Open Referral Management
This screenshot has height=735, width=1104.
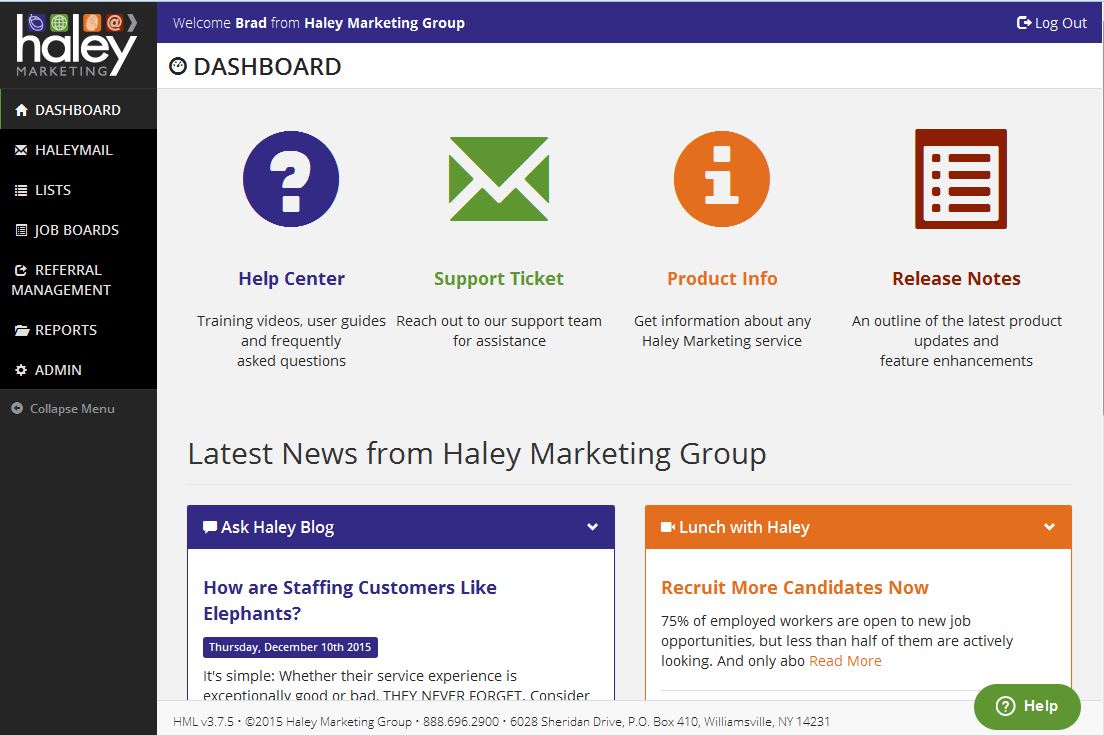[x=78, y=280]
